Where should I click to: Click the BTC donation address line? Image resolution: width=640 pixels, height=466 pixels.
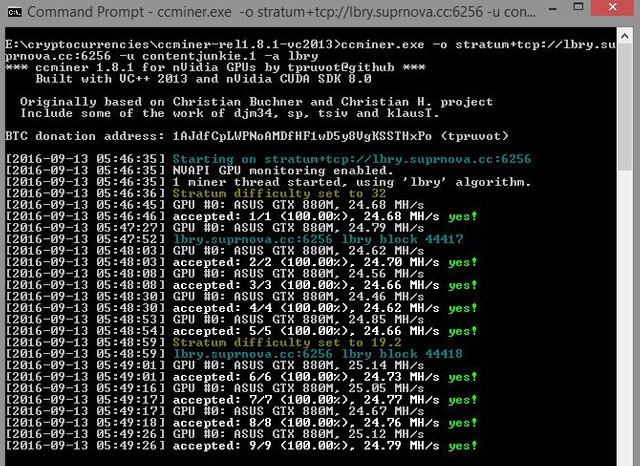coord(257,136)
